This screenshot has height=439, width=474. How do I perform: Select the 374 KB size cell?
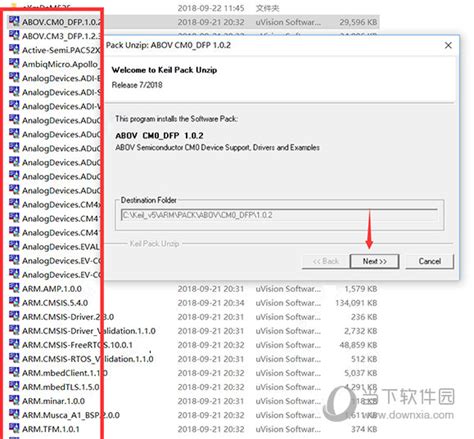(x=364, y=429)
